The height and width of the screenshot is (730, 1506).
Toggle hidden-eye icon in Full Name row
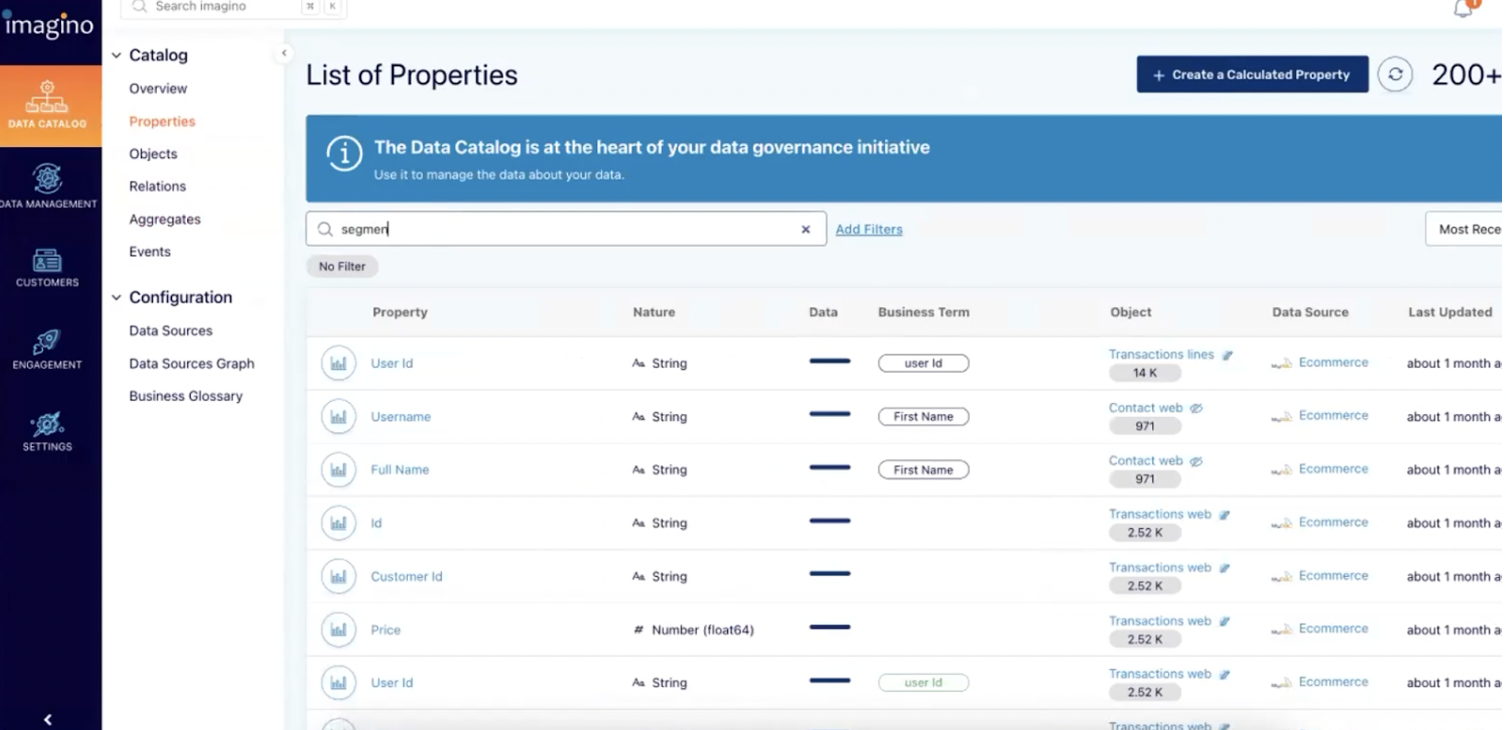(x=1196, y=461)
